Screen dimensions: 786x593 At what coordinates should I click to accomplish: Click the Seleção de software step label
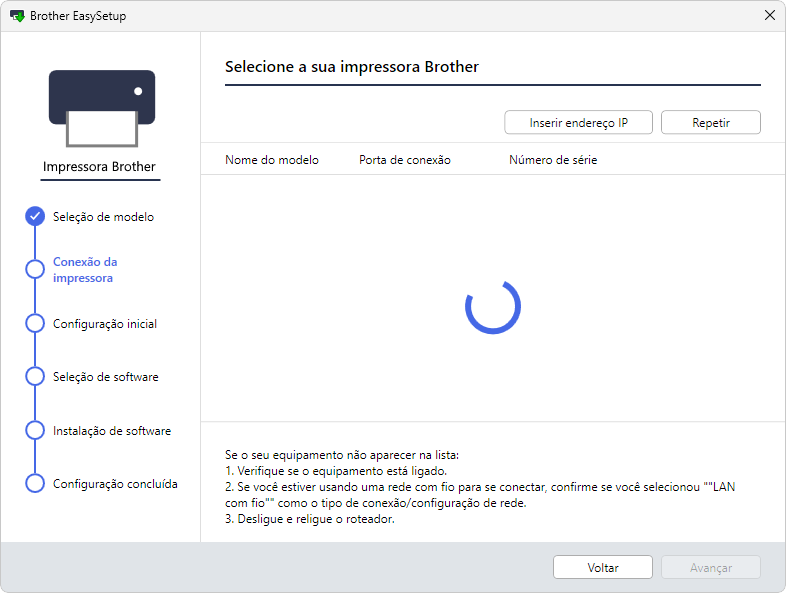click(x=106, y=377)
